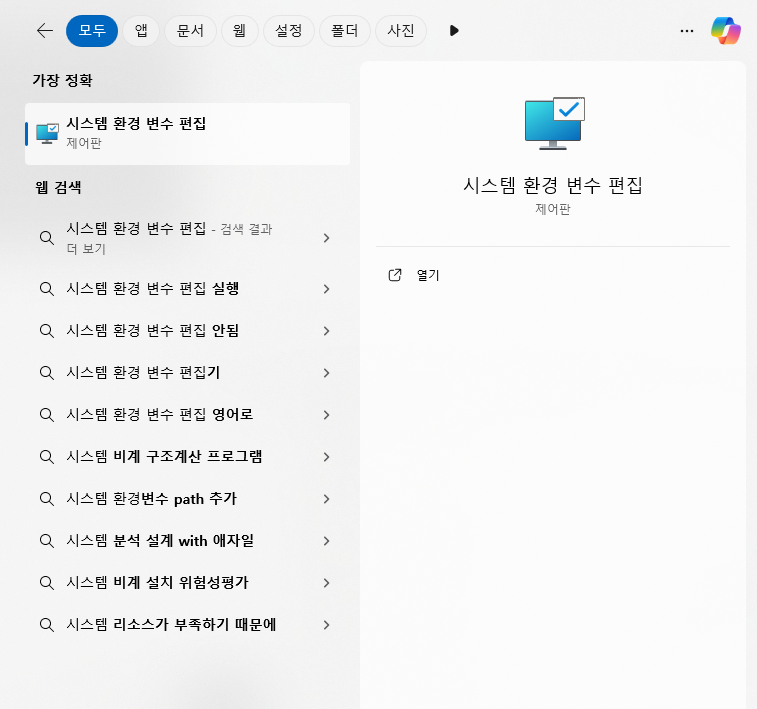Click search icon beside 시스템 리소스가 부족하기 때문에
The height and width of the screenshot is (709, 757).
(x=47, y=625)
